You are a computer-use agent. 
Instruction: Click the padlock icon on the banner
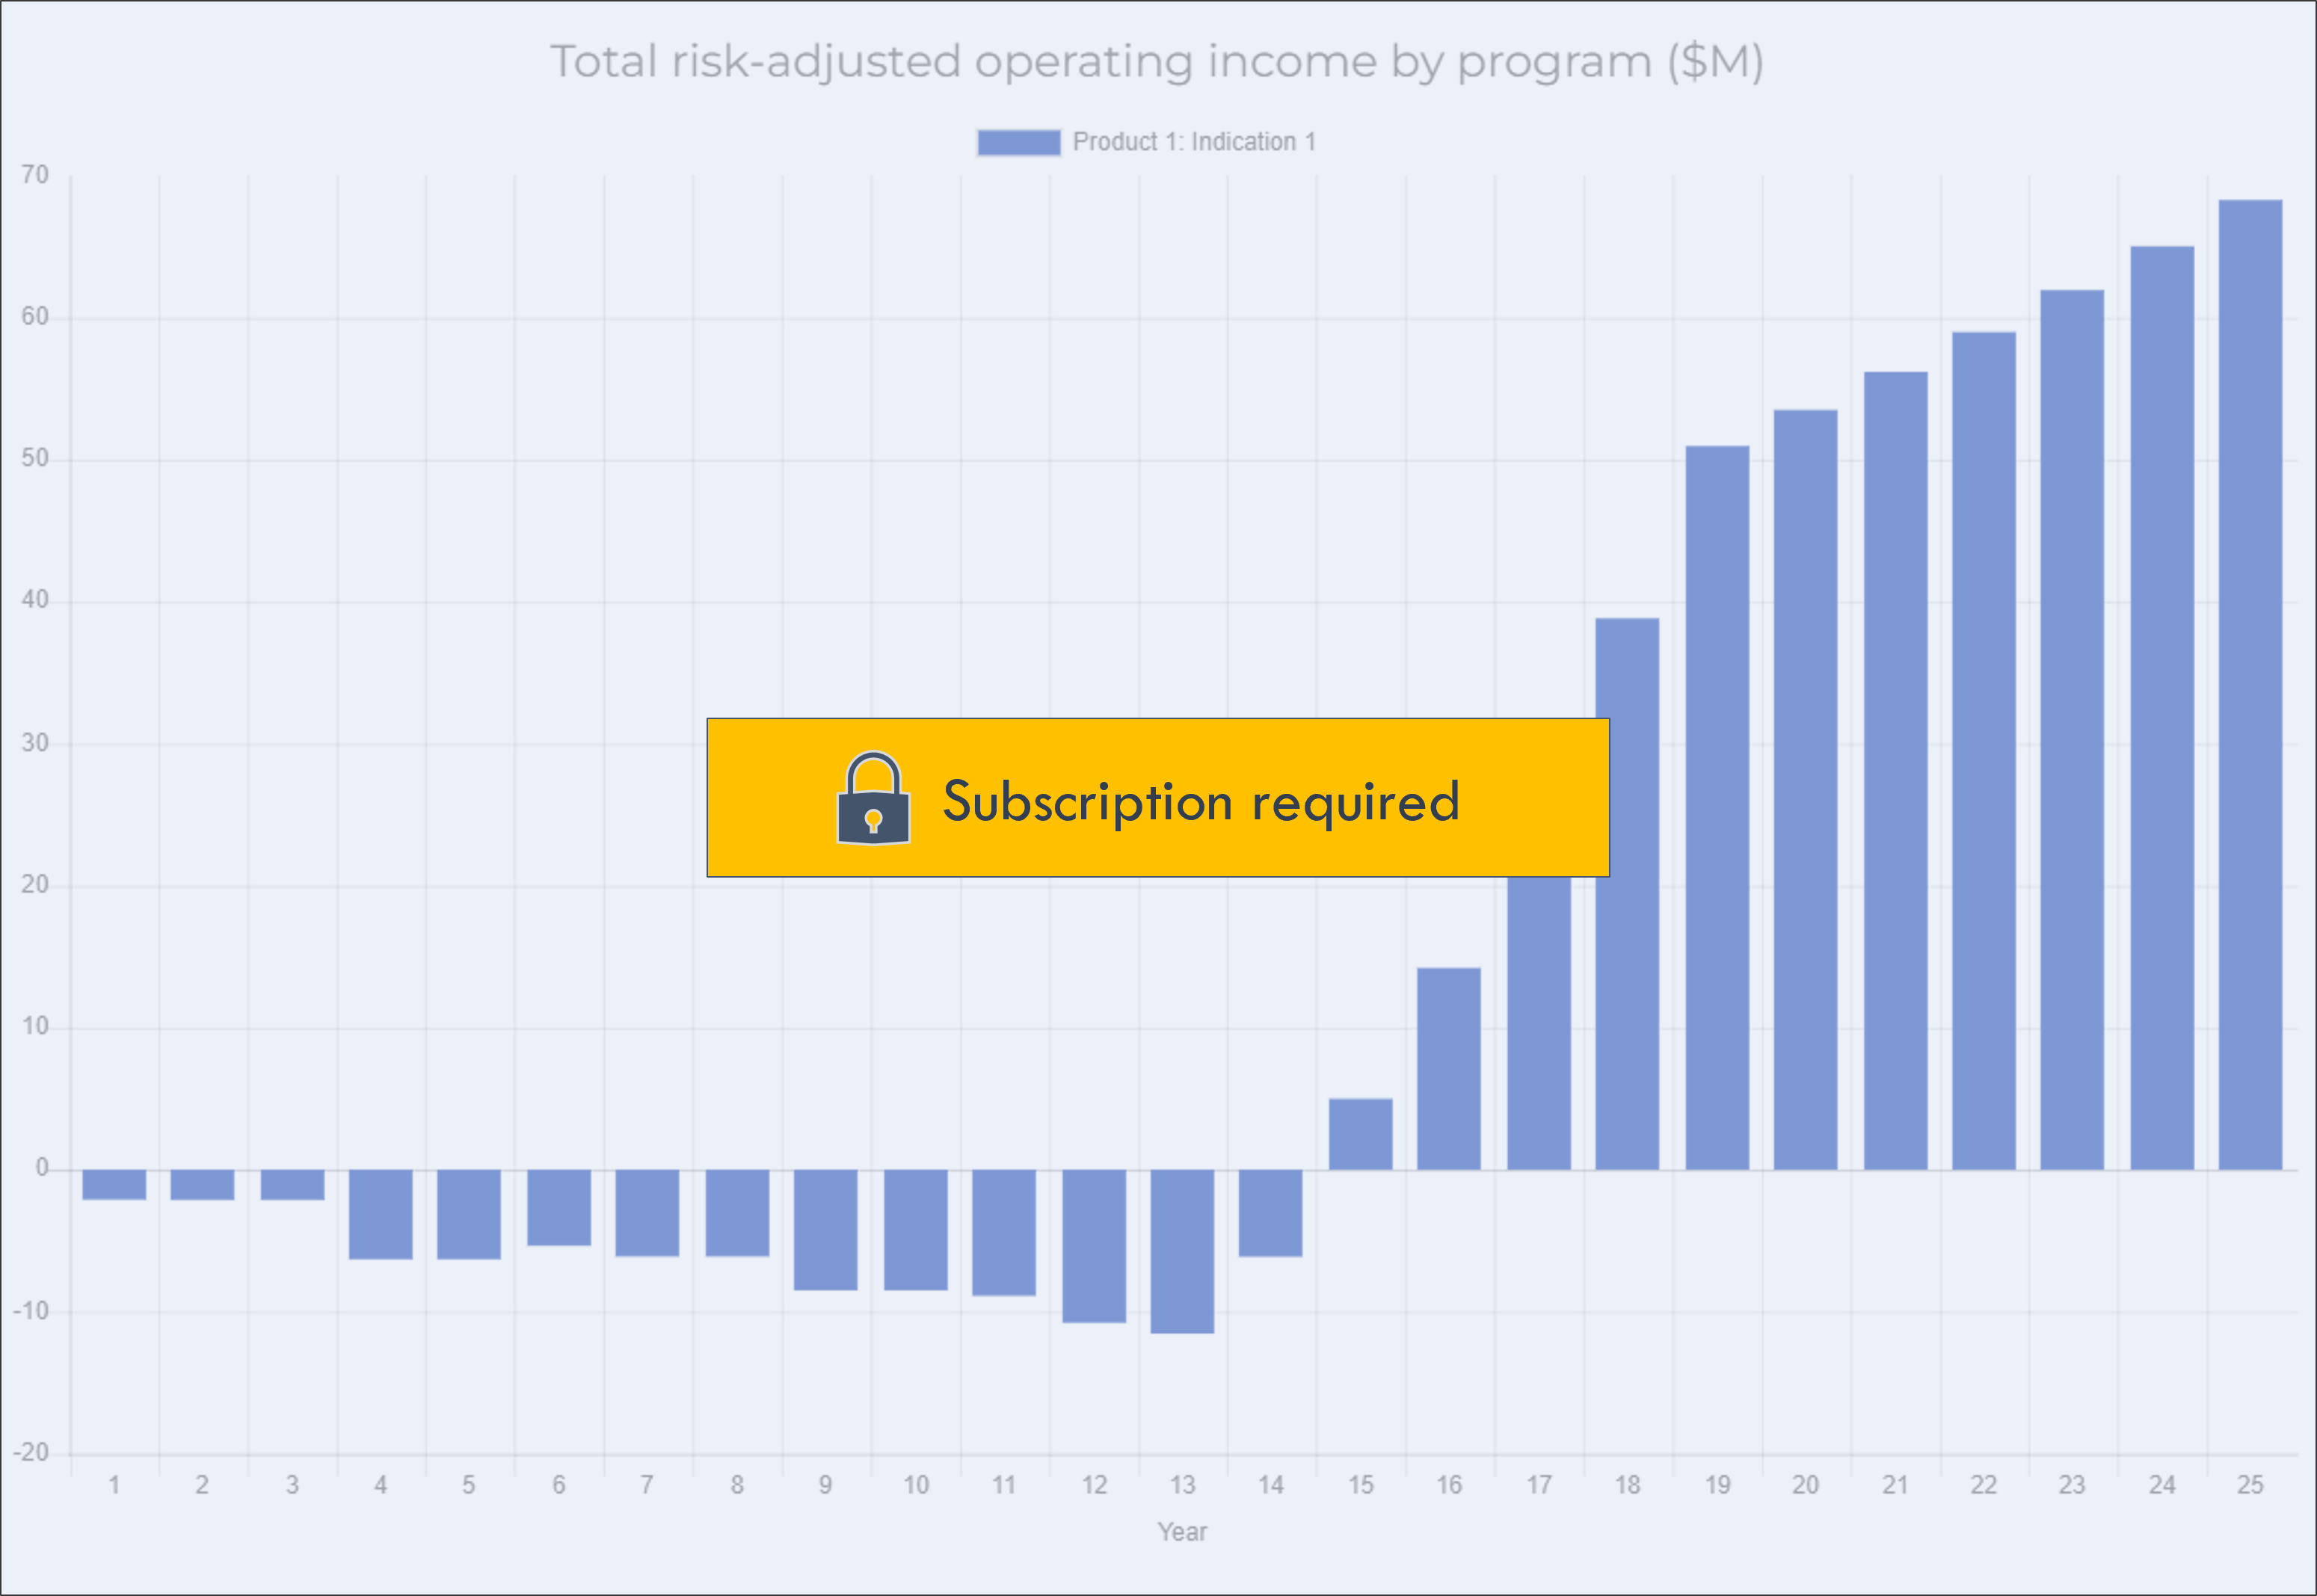pos(873,798)
